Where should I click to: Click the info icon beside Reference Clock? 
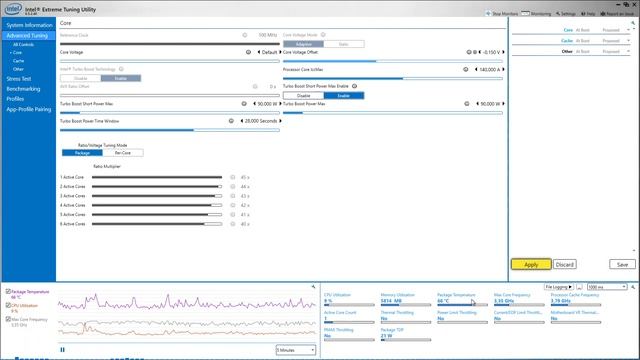pos(245,35)
